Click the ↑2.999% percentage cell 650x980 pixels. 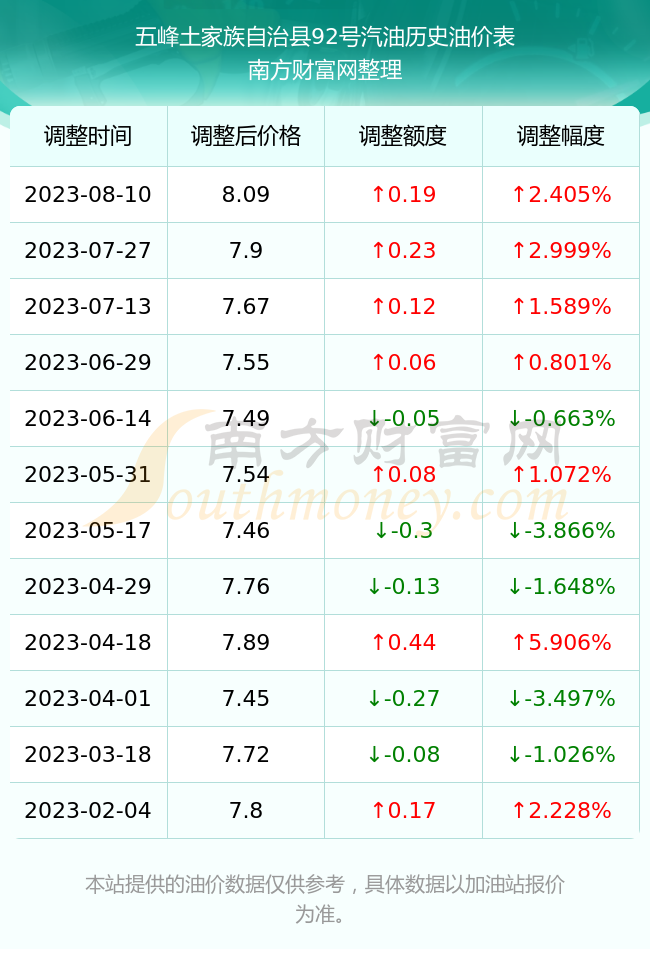click(x=561, y=251)
